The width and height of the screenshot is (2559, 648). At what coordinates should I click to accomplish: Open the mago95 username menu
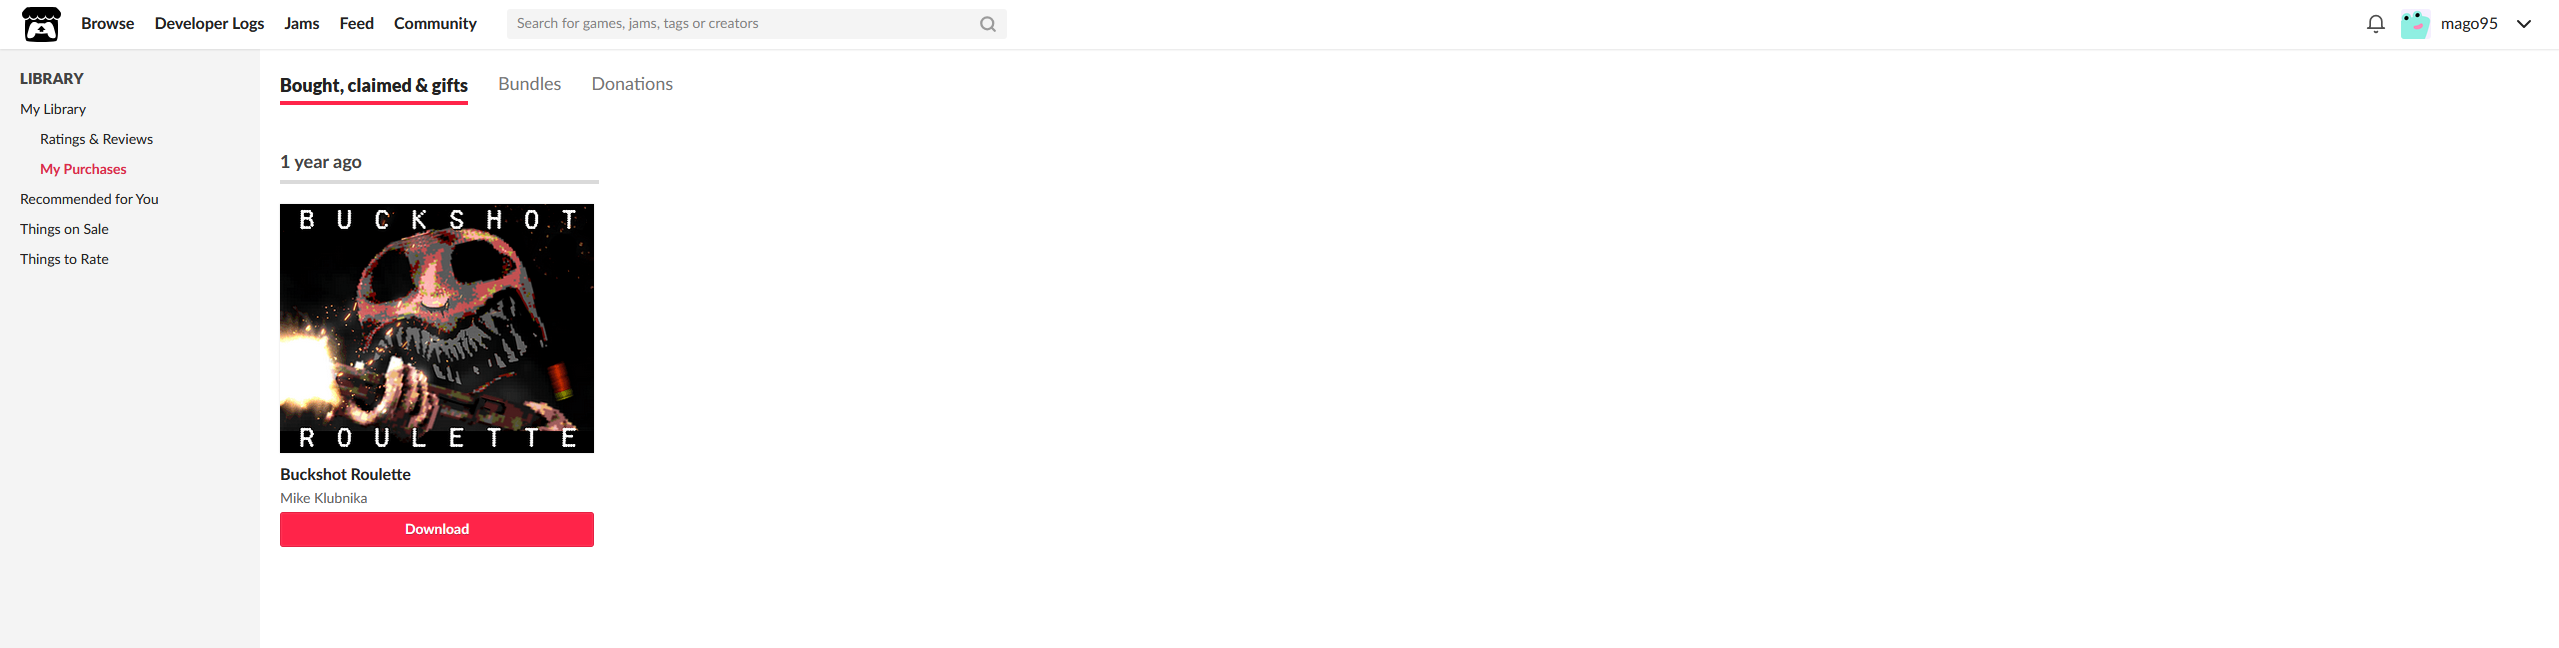(2468, 24)
